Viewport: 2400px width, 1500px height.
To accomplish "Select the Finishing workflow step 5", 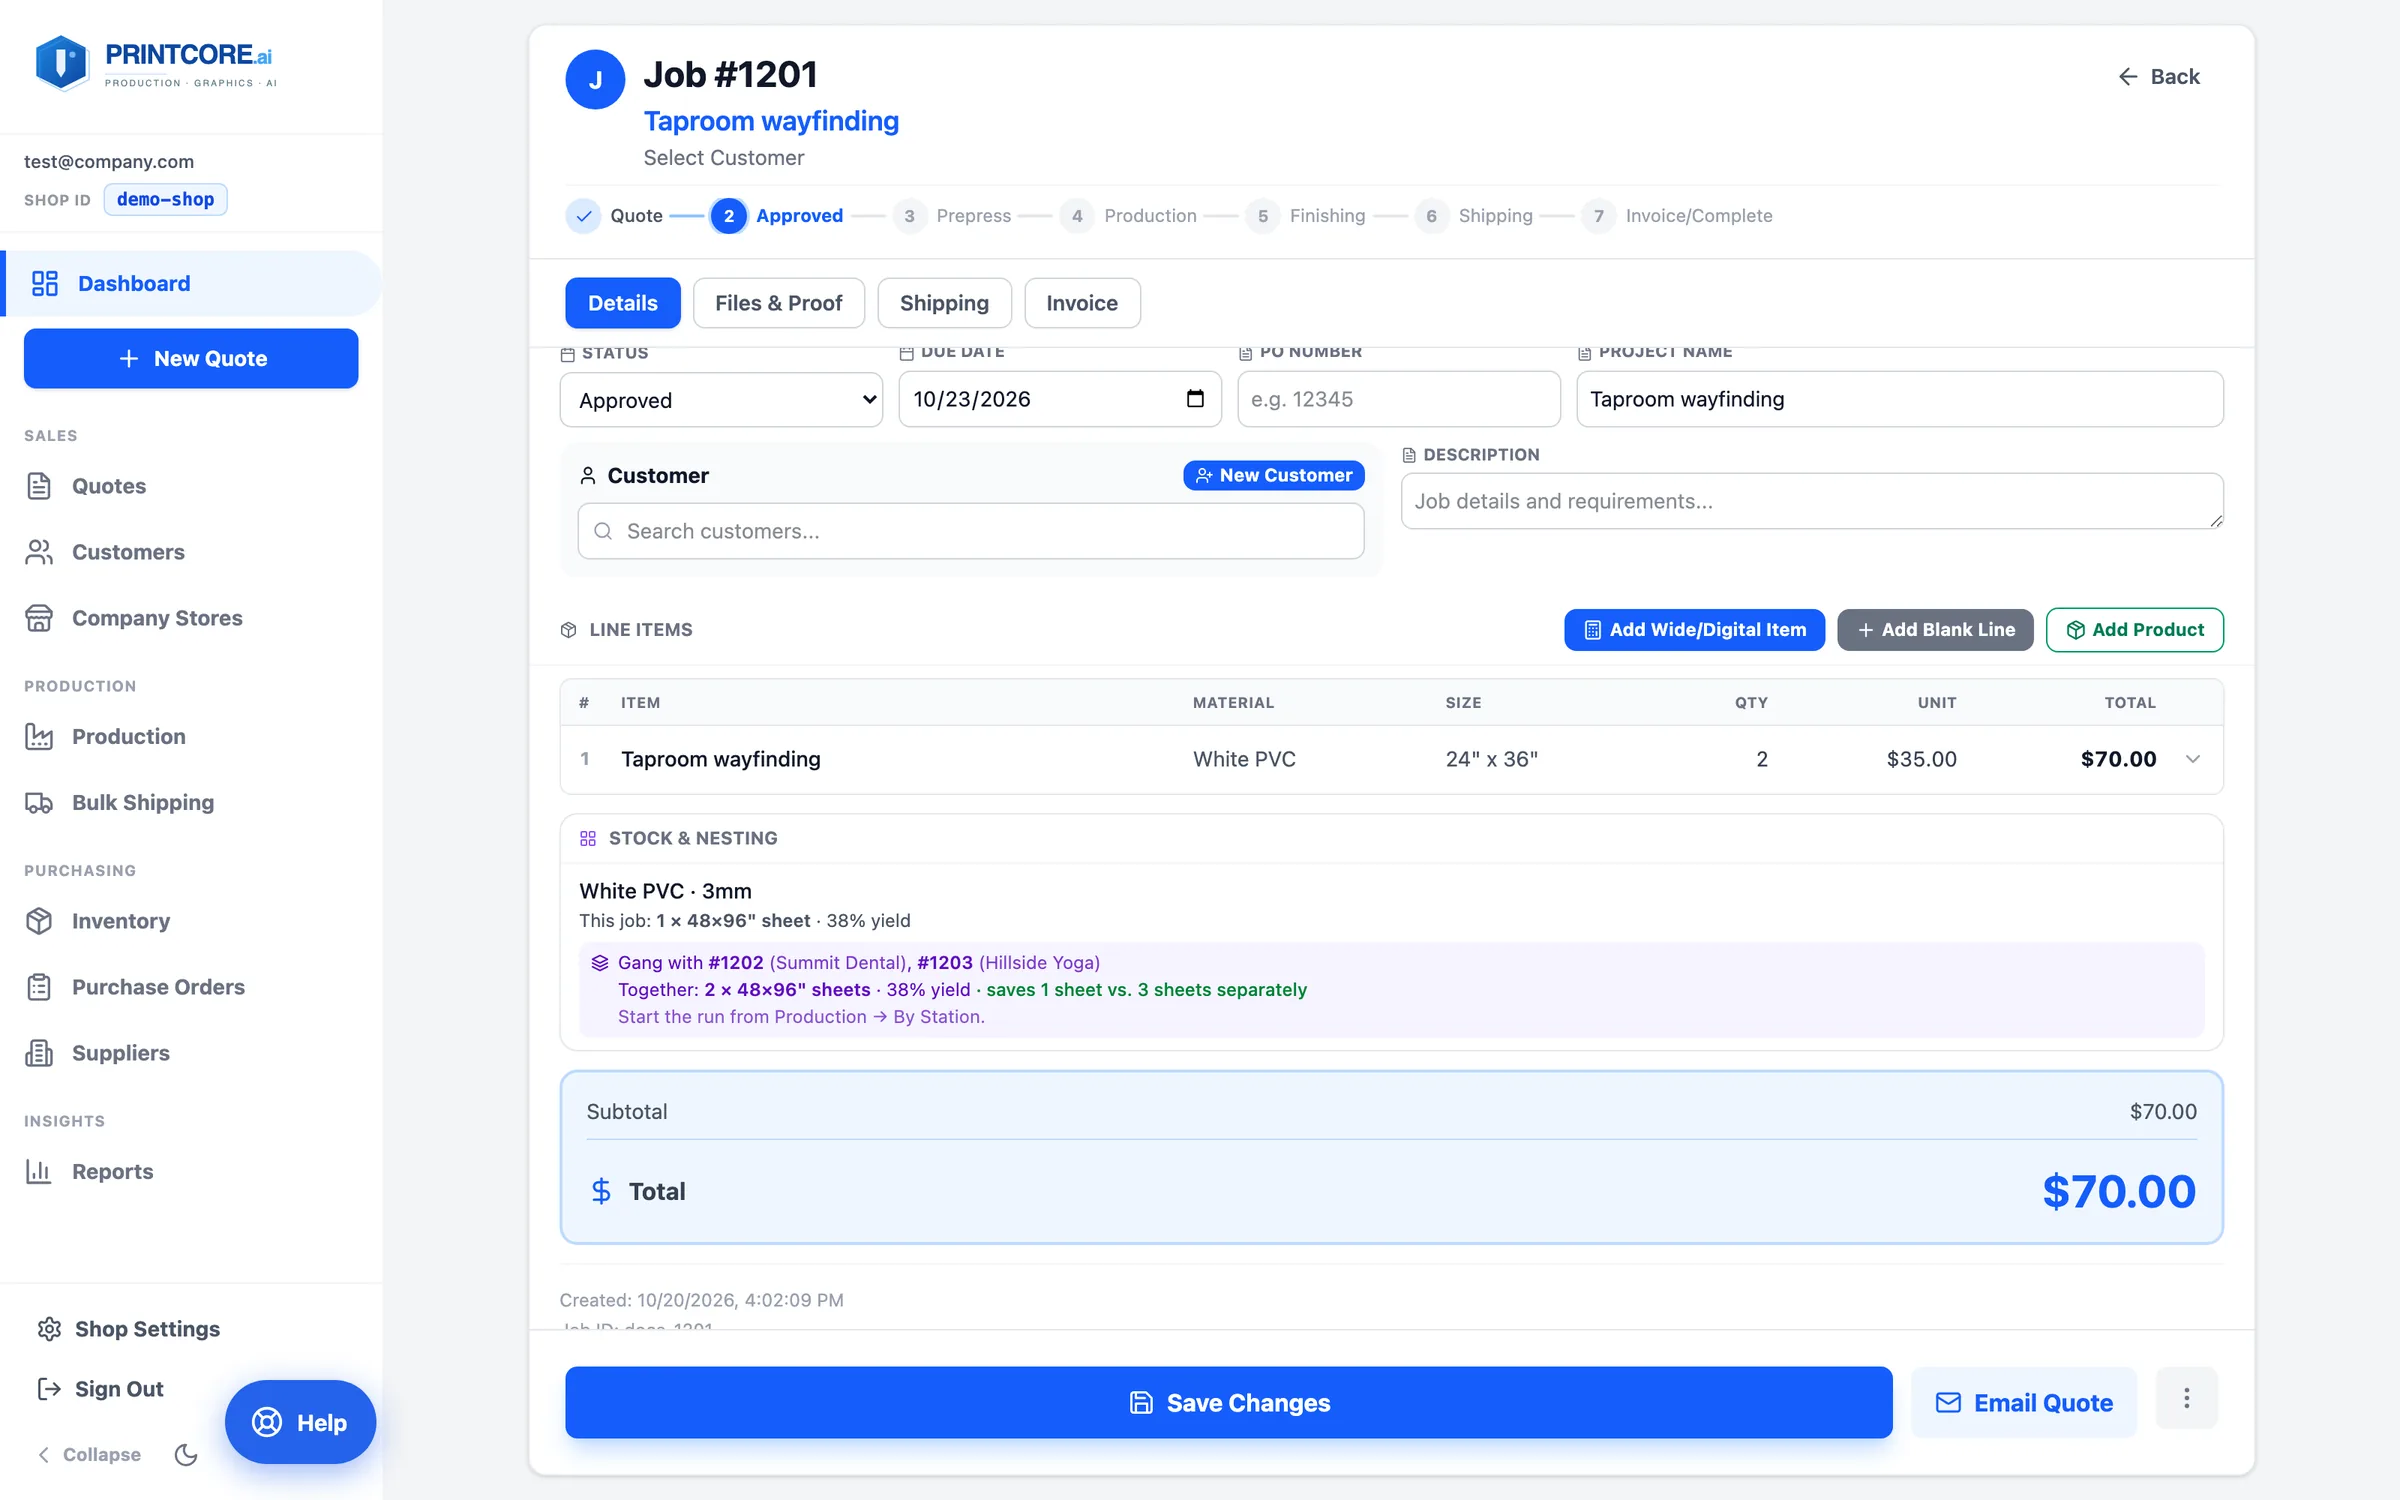I will 1305,216.
